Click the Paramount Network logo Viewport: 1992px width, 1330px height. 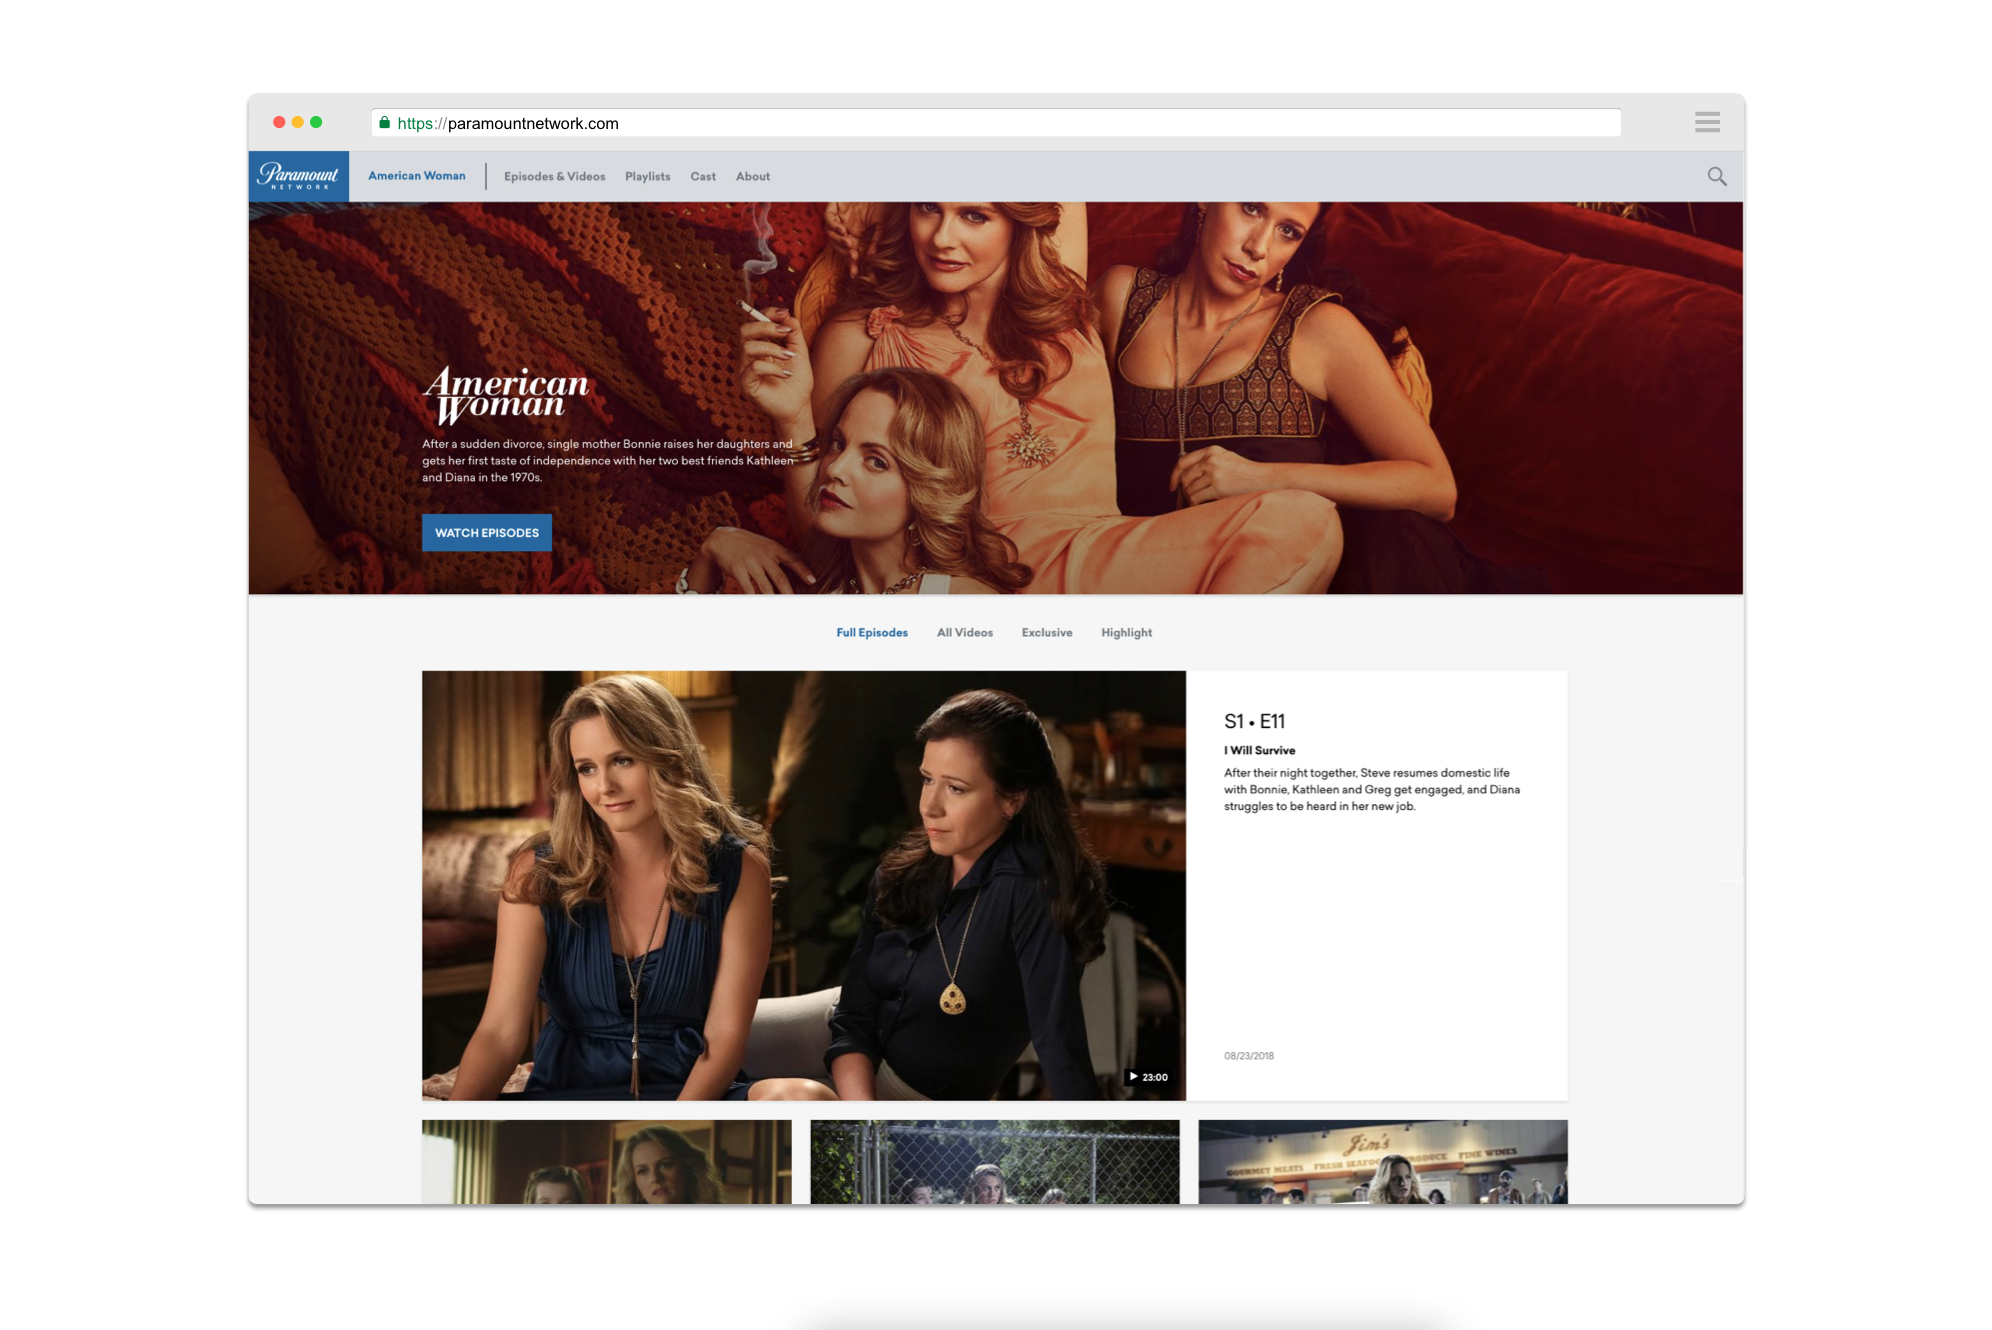[x=298, y=176]
